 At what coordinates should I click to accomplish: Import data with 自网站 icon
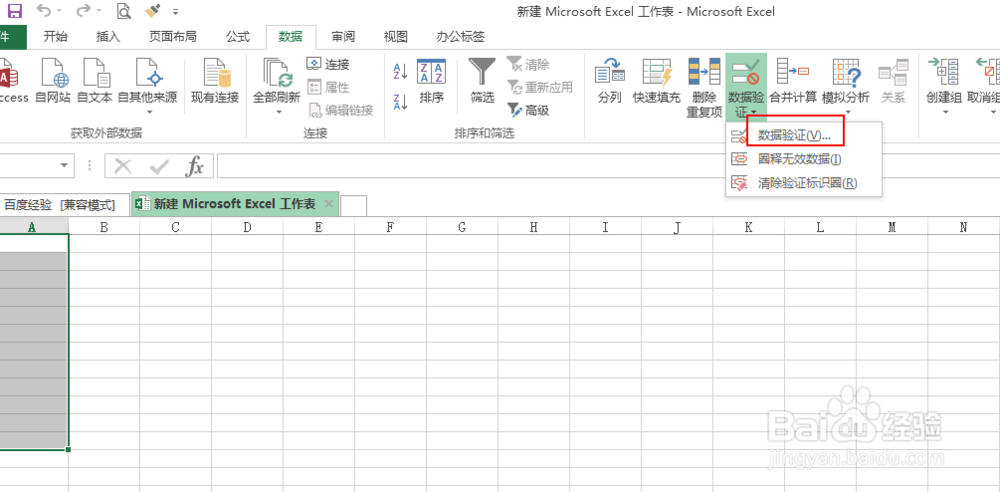[54, 81]
